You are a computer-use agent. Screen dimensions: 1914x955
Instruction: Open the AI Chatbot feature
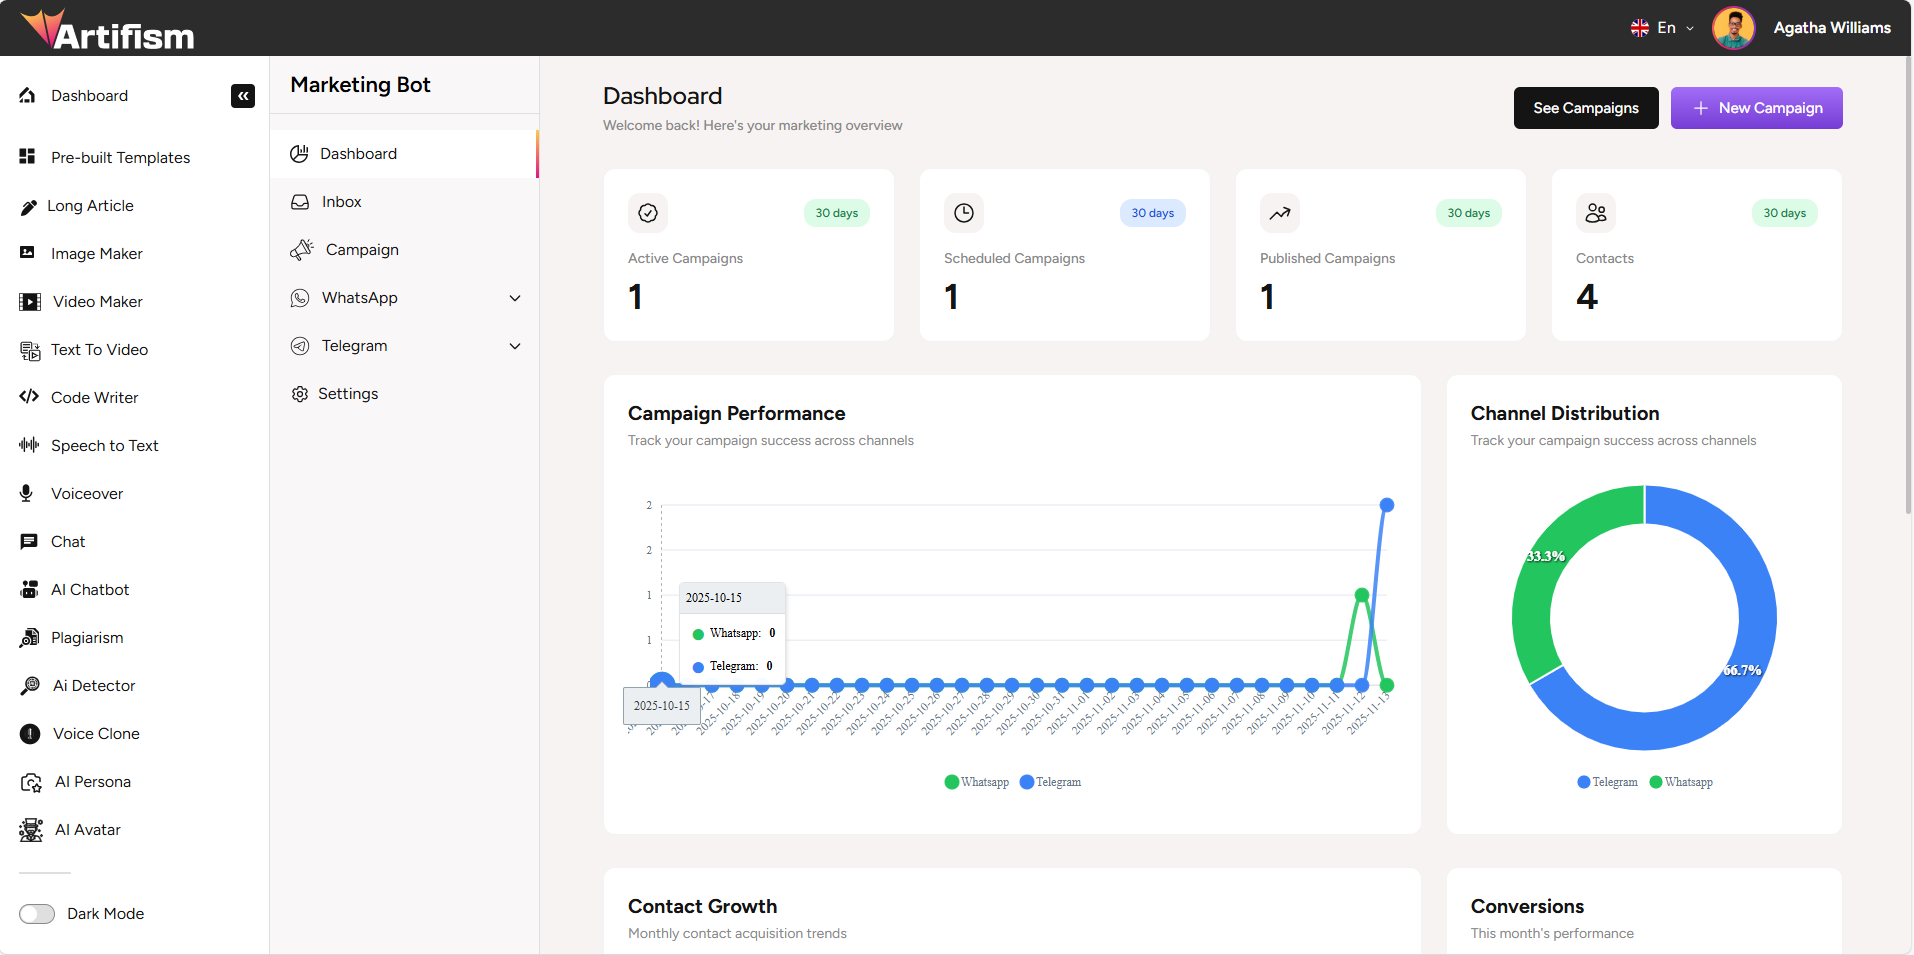coord(90,589)
